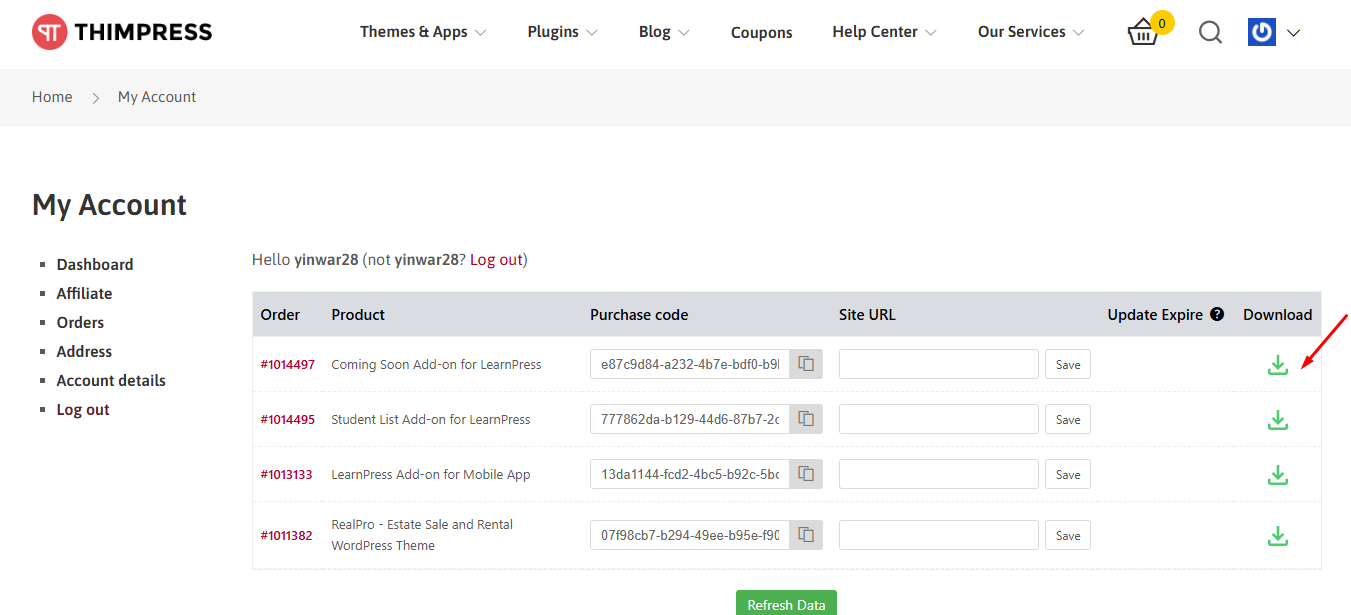Click purchase code field for order #1013133

(690, 474)
